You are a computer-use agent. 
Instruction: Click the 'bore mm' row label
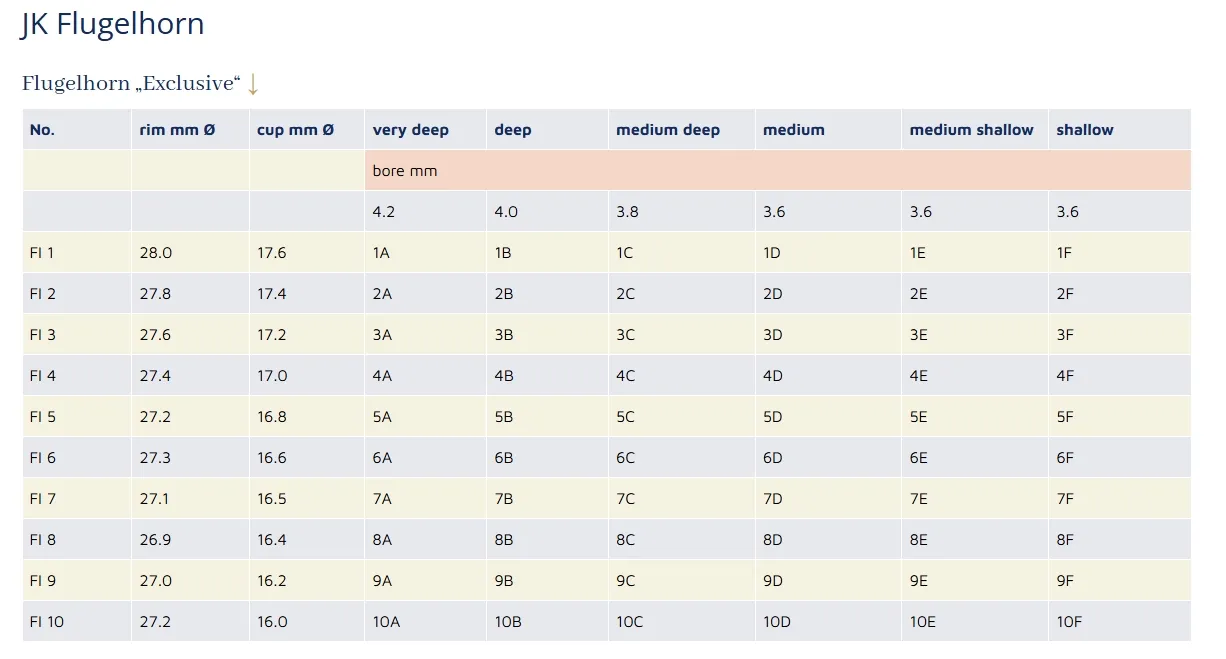click(x=405, y=171)
